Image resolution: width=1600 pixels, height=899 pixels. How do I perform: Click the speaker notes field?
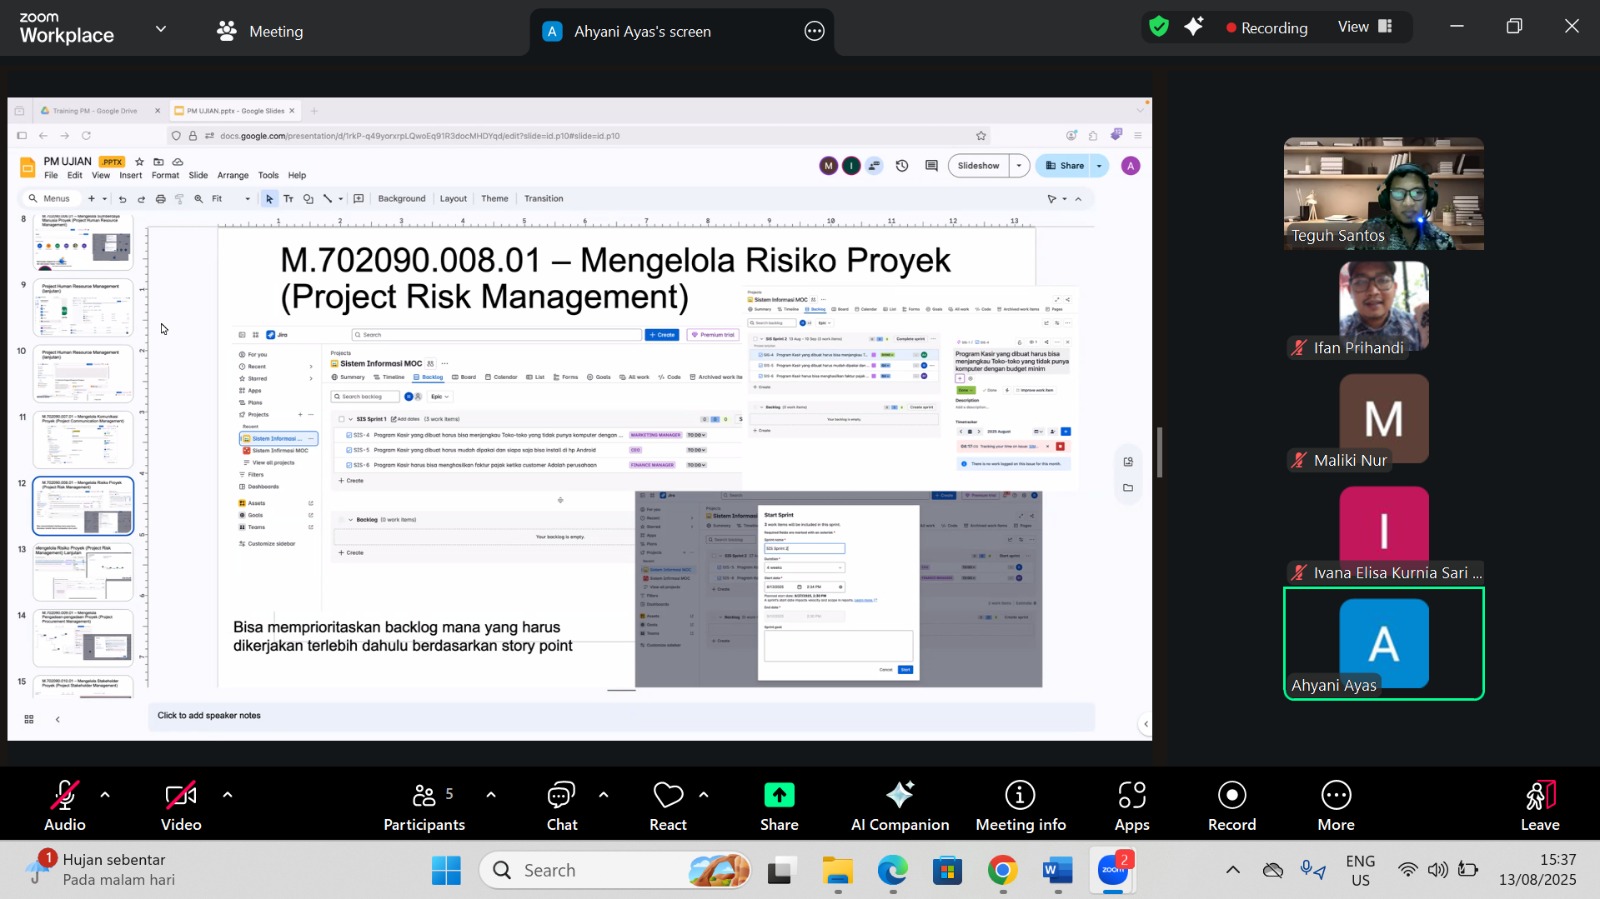(x=621, y=716)
